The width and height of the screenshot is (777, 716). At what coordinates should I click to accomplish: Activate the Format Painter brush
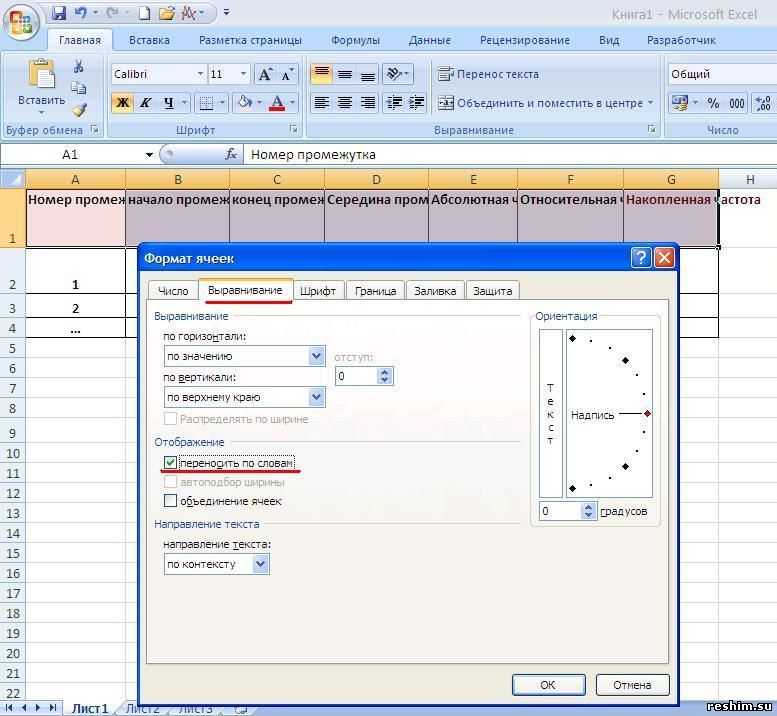click(x=79, y=110)
